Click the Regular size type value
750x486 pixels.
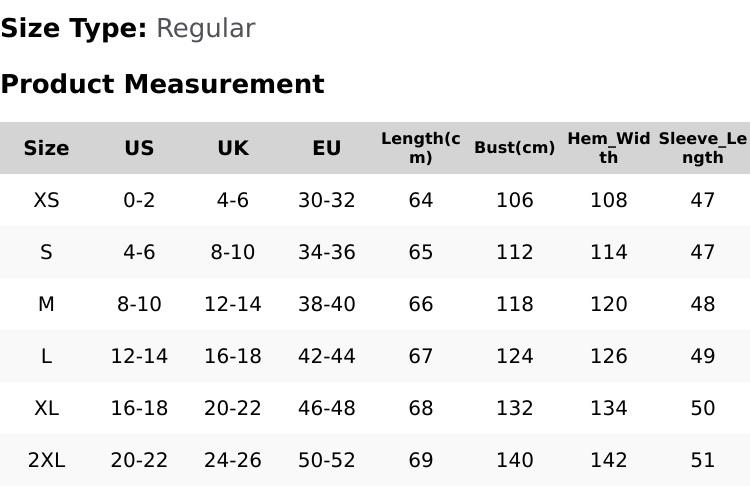click(205, 28)
